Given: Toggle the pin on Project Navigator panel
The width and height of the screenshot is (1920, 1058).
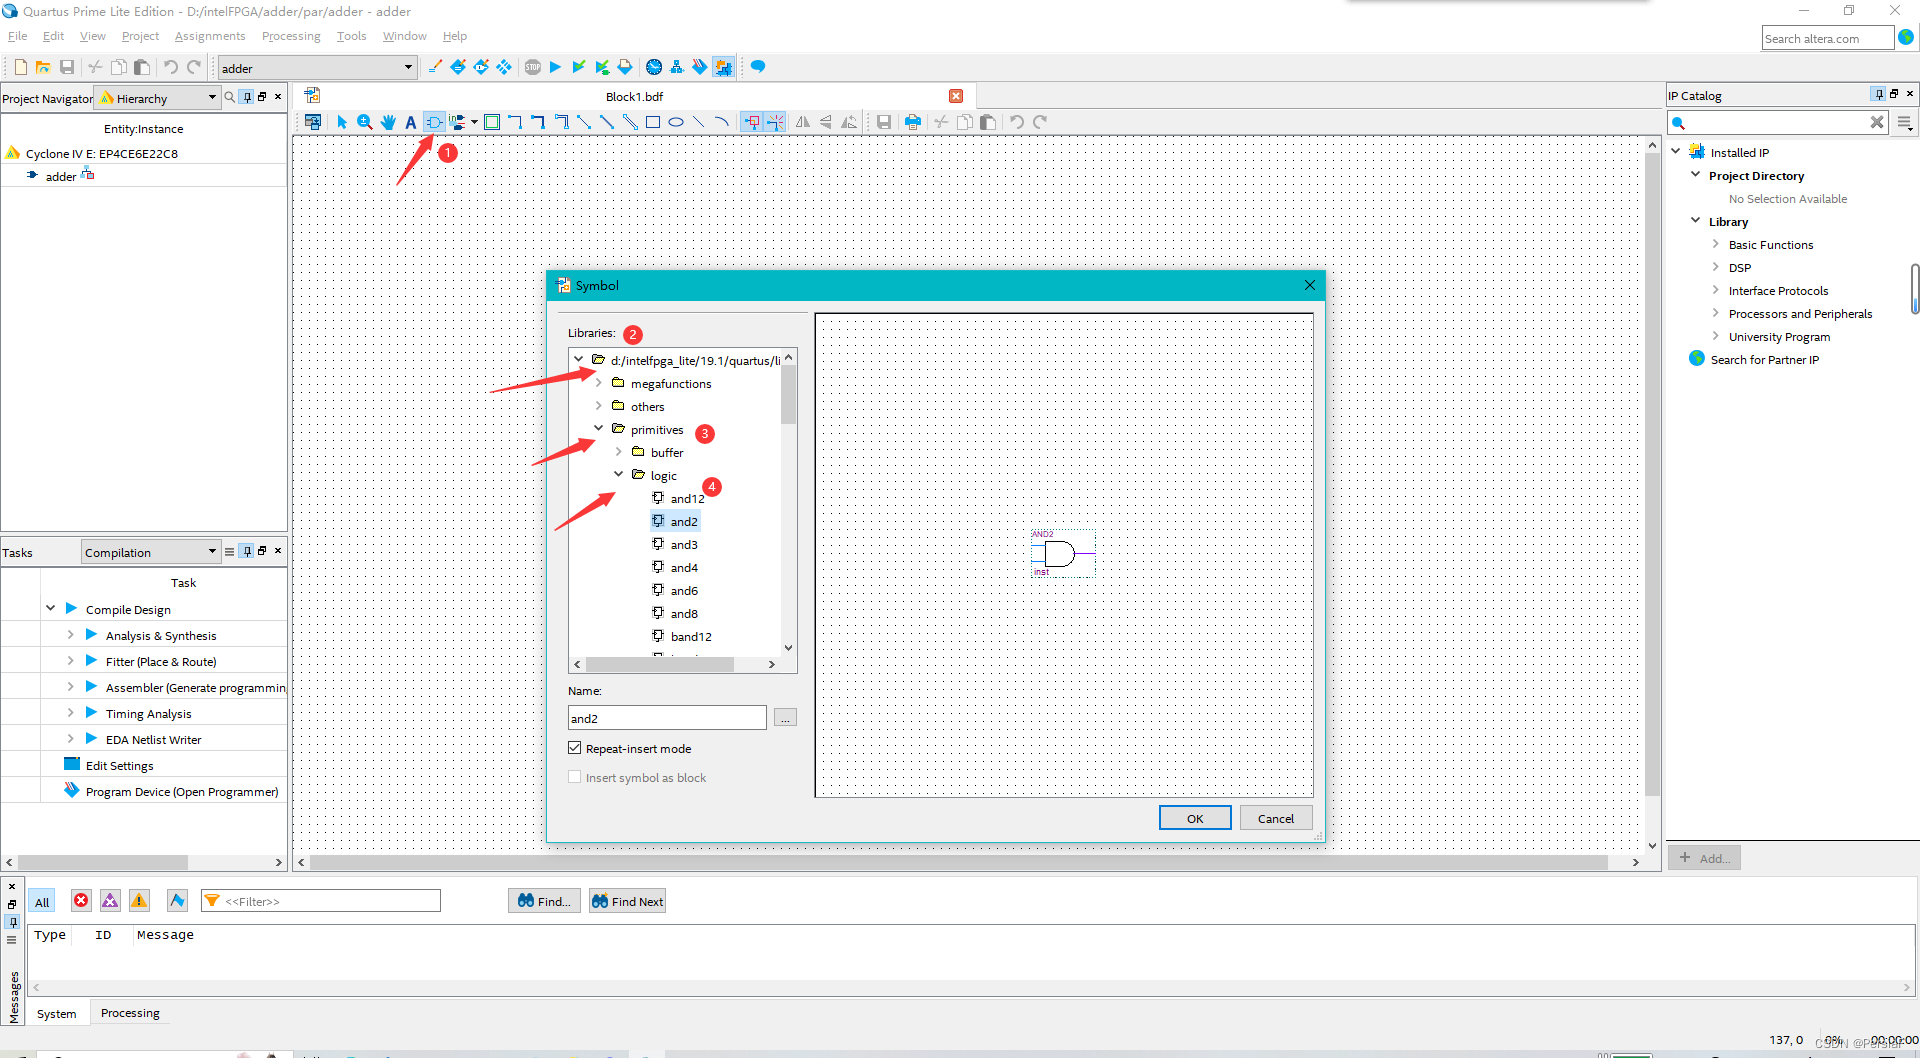Looking at the screenshot, I should (x=247, y=97).
